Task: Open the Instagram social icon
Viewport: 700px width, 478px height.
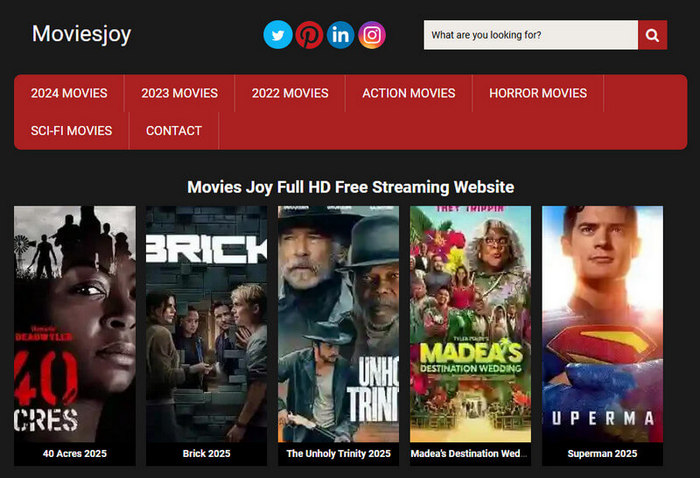Action: tap(371, 35)
